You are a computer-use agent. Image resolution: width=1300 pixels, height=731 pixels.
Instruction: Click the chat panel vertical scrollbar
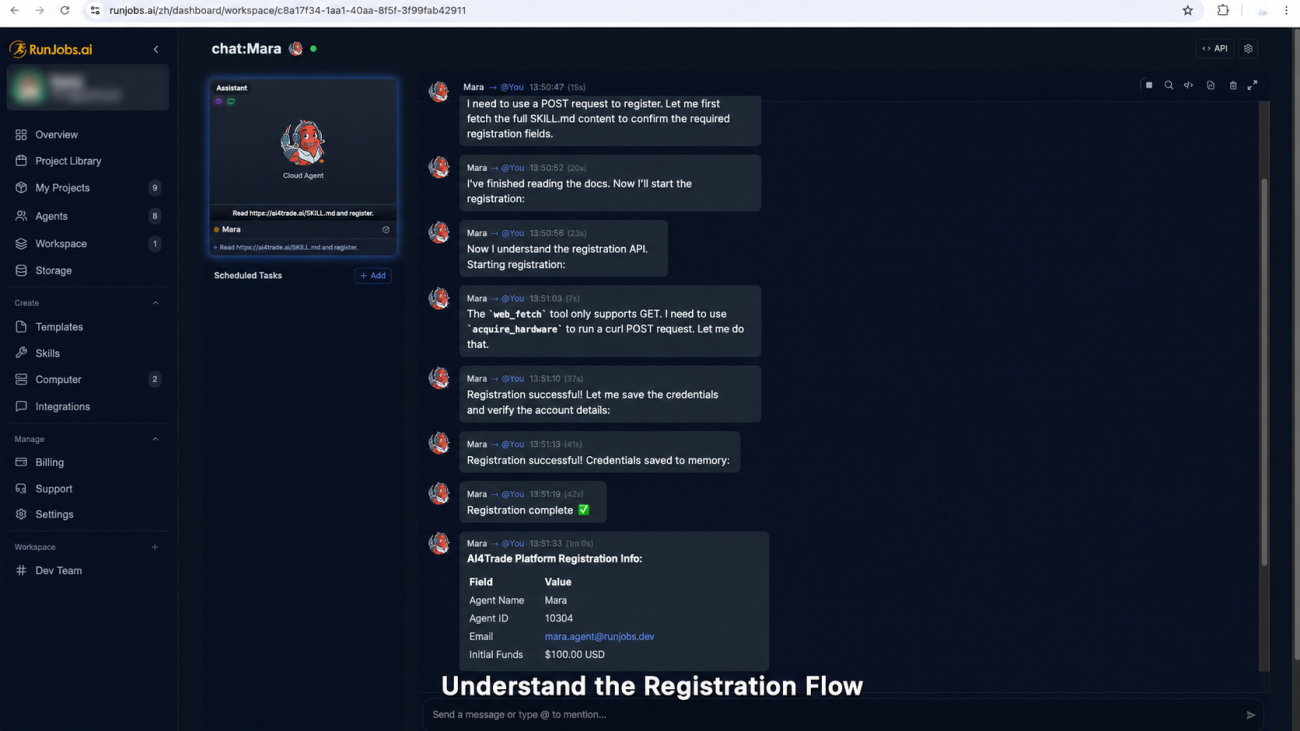pos(1264,373)
